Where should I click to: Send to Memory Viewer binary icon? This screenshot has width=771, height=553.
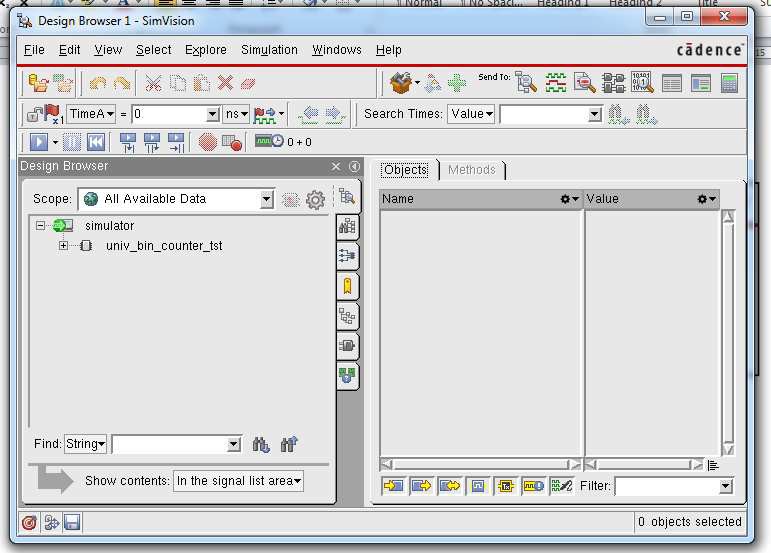tap(642, 83)
